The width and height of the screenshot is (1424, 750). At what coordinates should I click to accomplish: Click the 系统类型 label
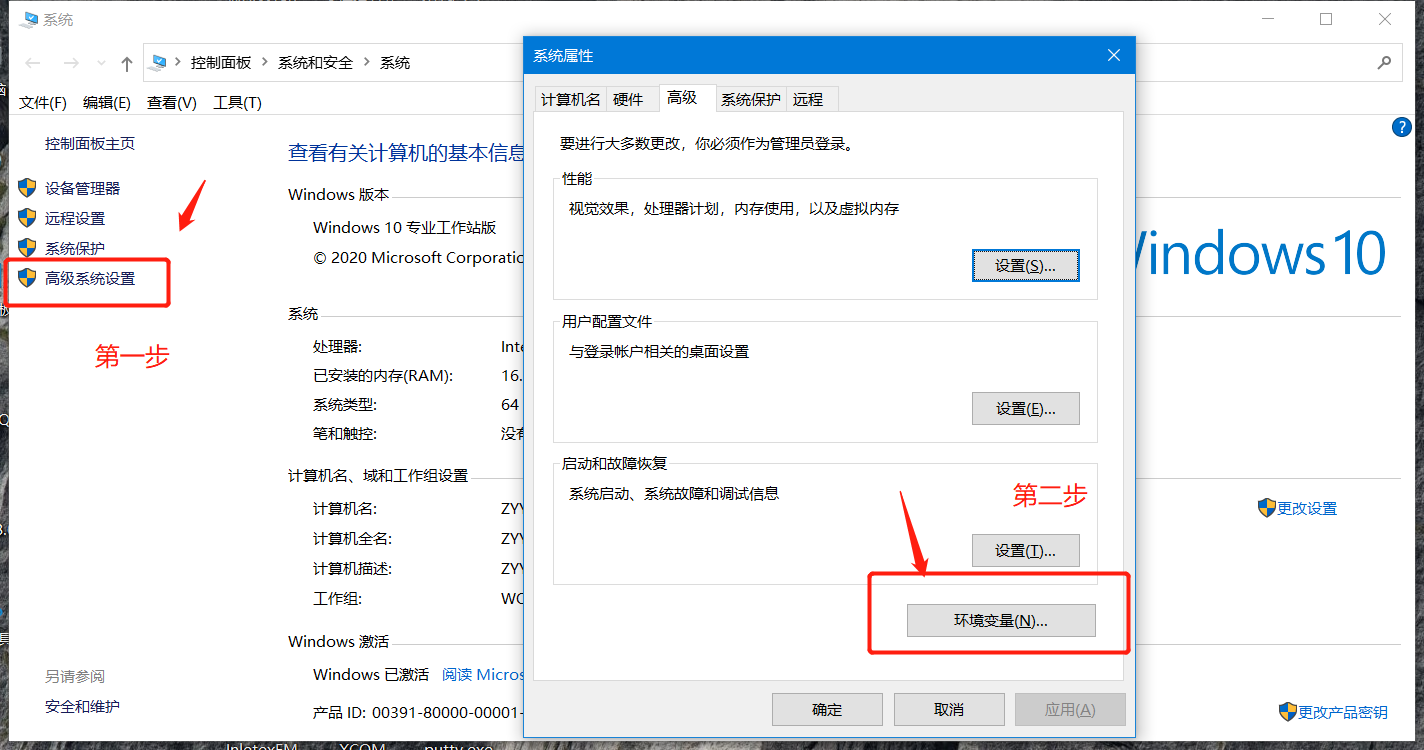coord(345,405)
